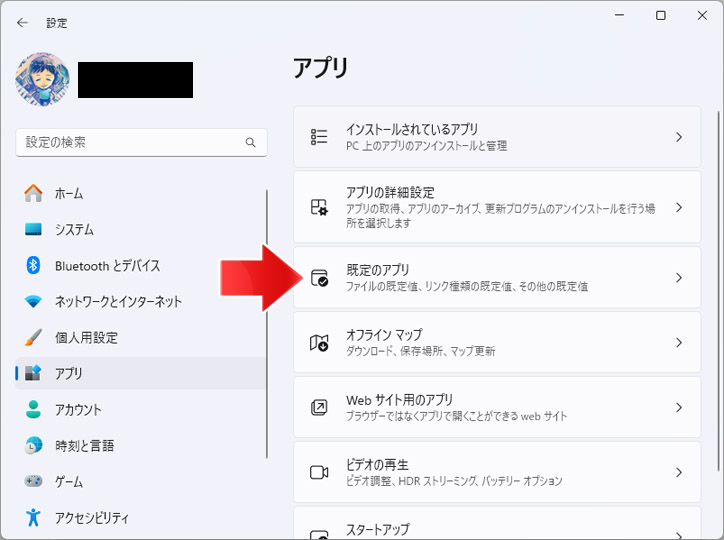This screenshot has width=724, height=540.
Task: Expand ビデオの再生 chevron
Action: coord(679,472)
